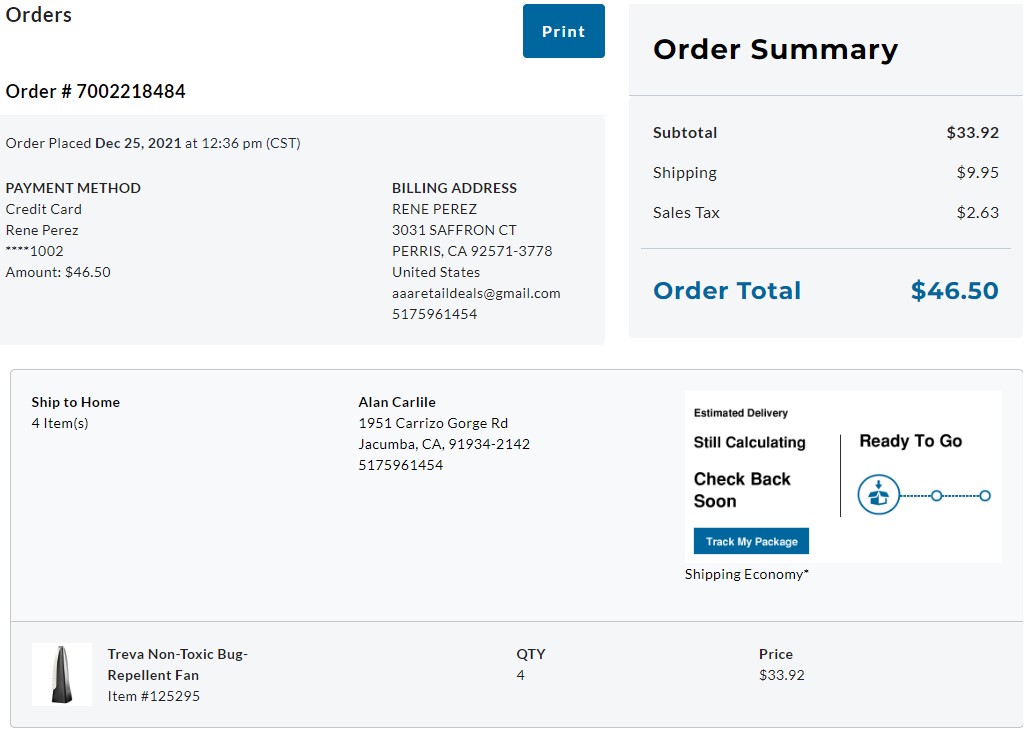Click the Orders page heading
Viewport: 1027px width, 736px height.
click(x=39, y=14)
